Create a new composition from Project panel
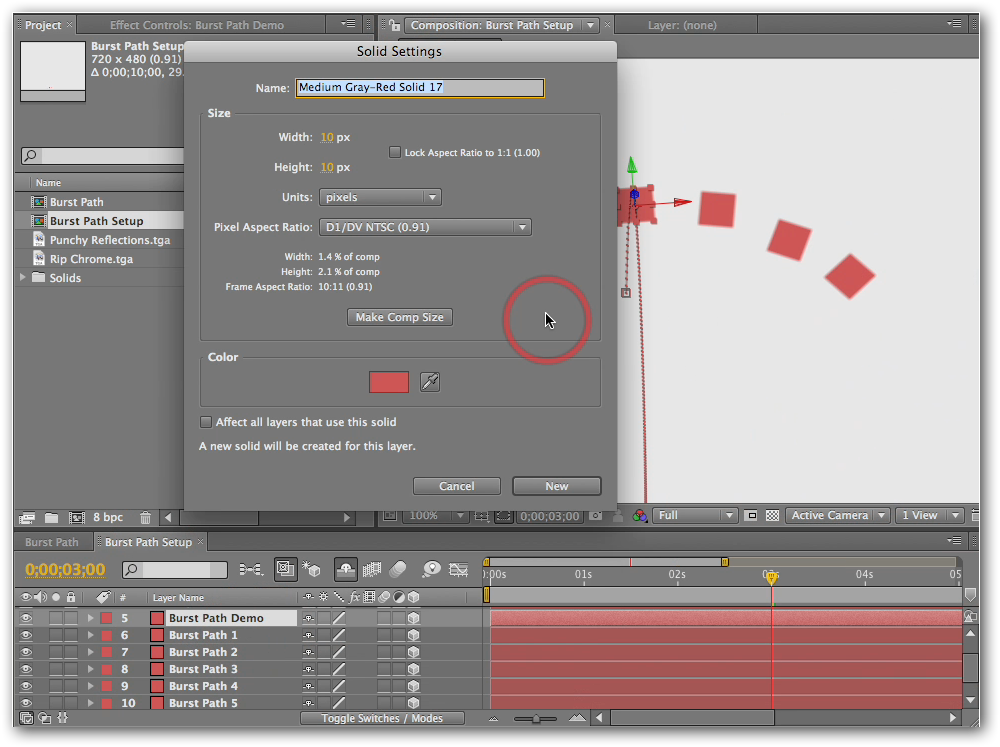Image resolution: width=1000 pixels, height=747 pixels. [x=77, y=517]
